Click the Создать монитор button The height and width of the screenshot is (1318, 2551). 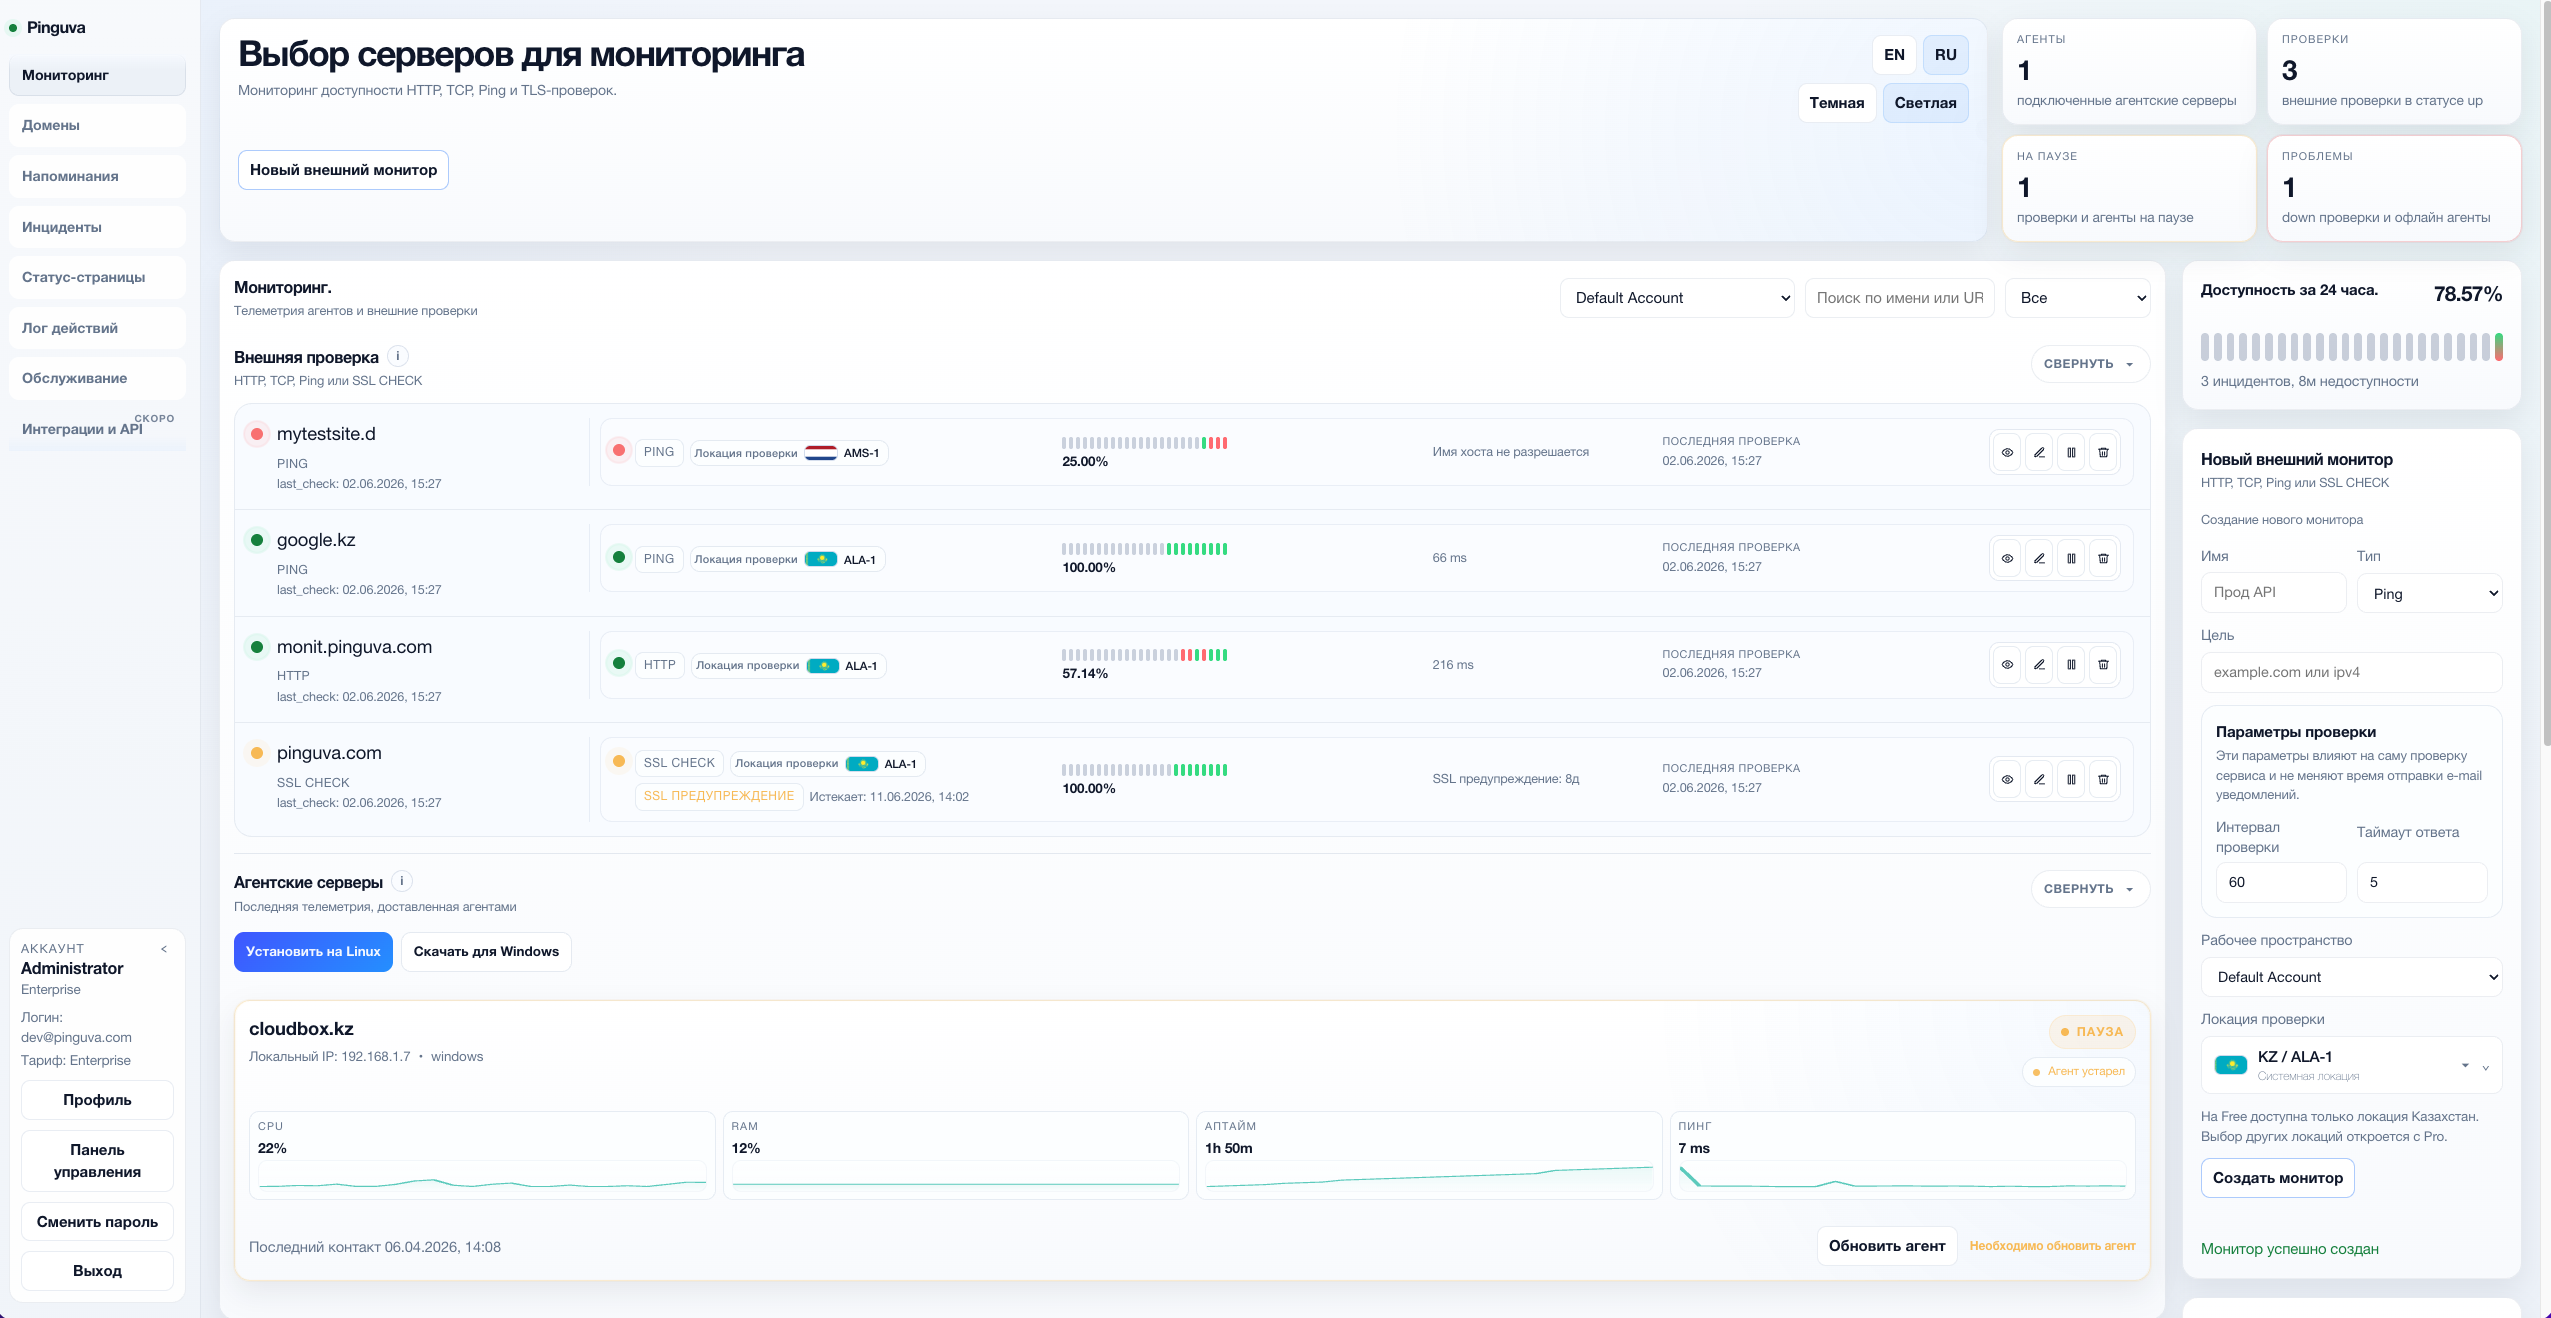pos(2277,1178)
